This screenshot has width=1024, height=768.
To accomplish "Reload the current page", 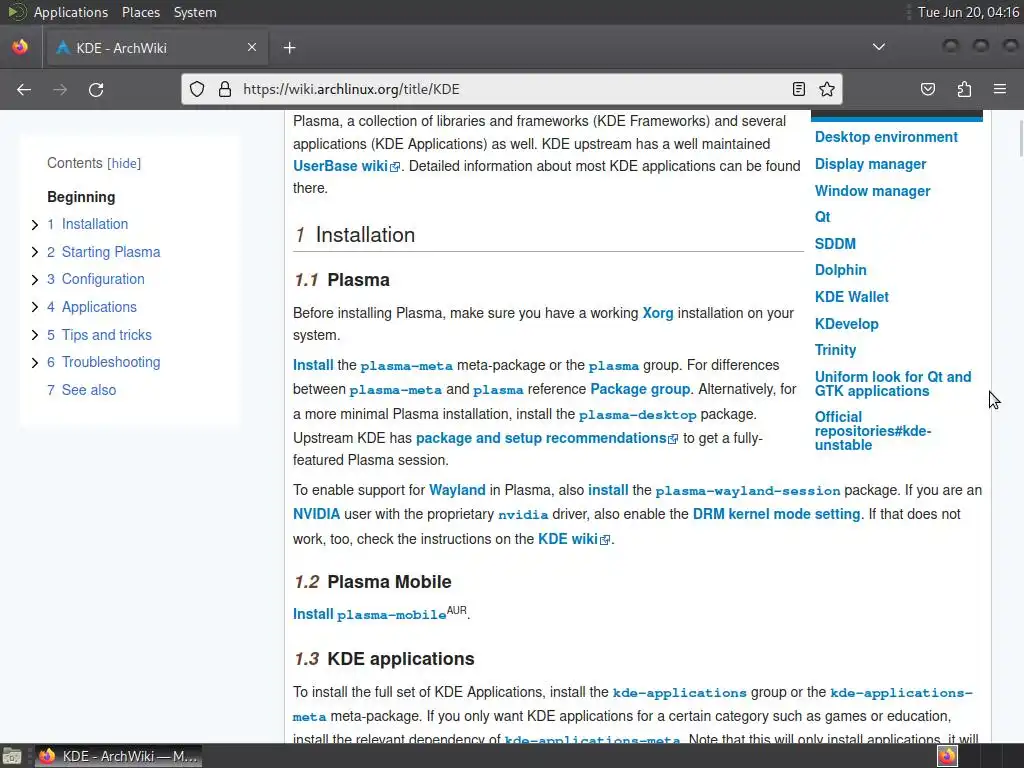I will [96, 89].
